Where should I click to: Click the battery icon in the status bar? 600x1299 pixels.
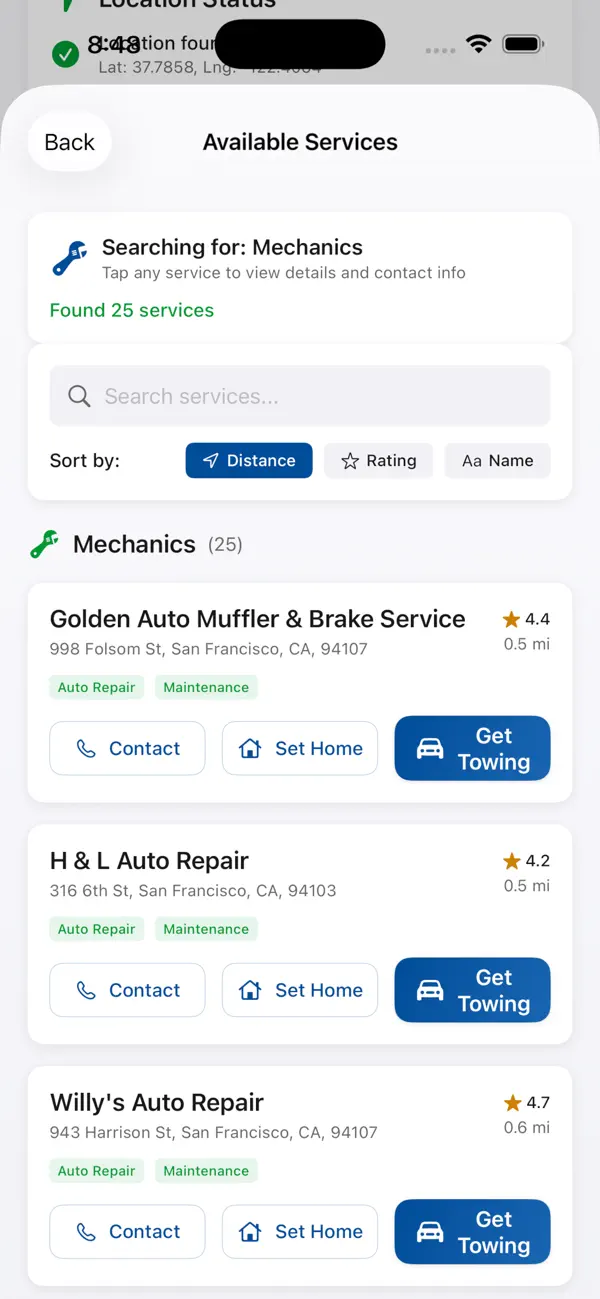point(522,44)
